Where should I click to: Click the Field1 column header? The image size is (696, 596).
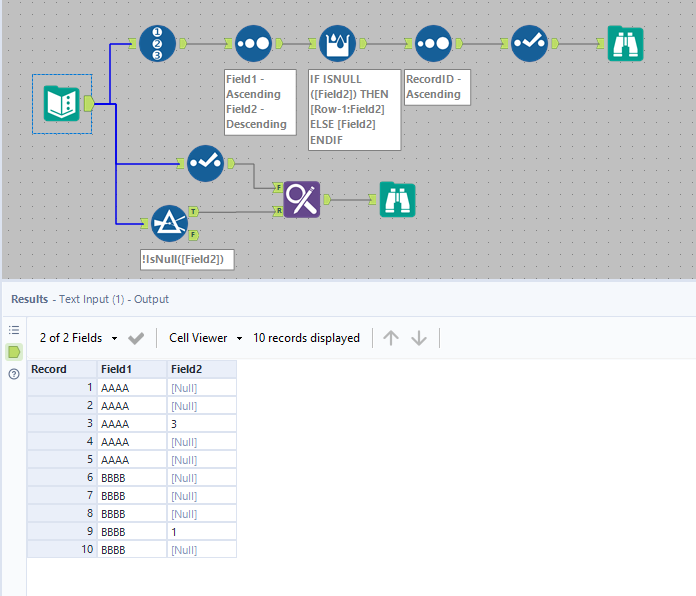(x=132, y=369)
